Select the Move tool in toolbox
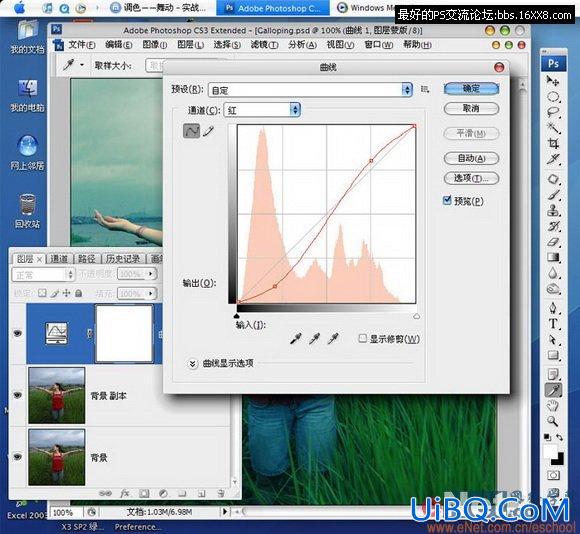 553,80
